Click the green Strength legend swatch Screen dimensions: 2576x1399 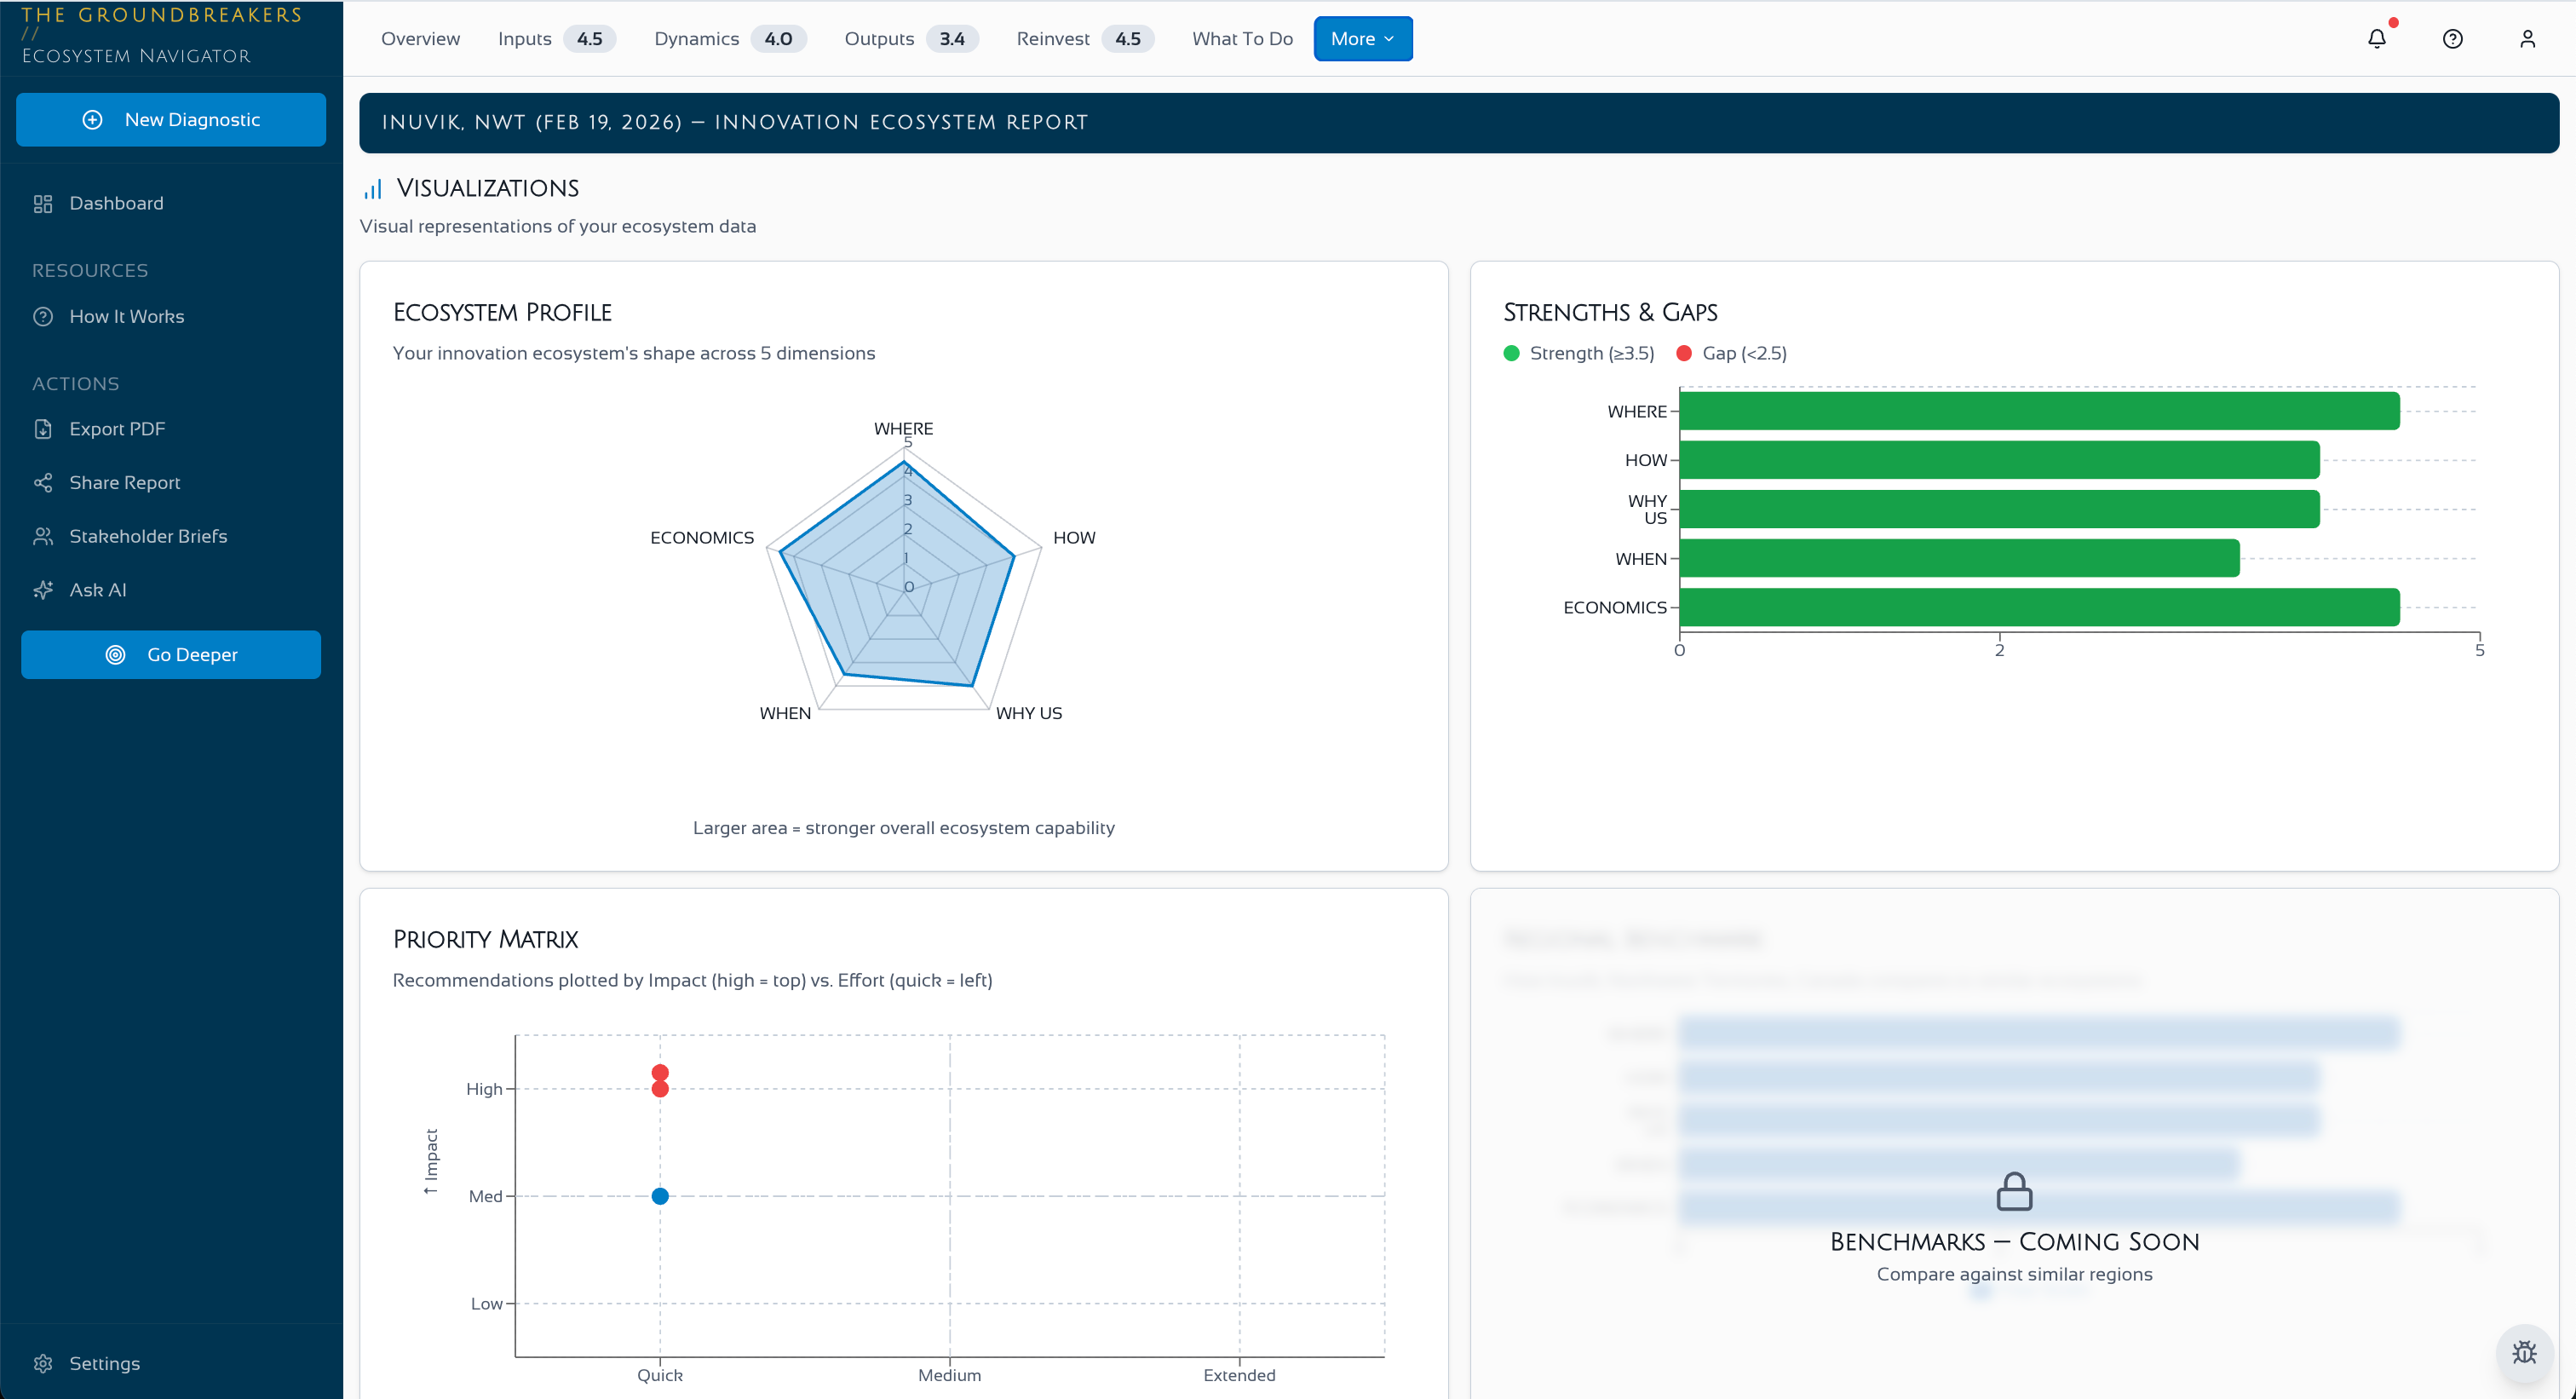(x=1511, y=353)
